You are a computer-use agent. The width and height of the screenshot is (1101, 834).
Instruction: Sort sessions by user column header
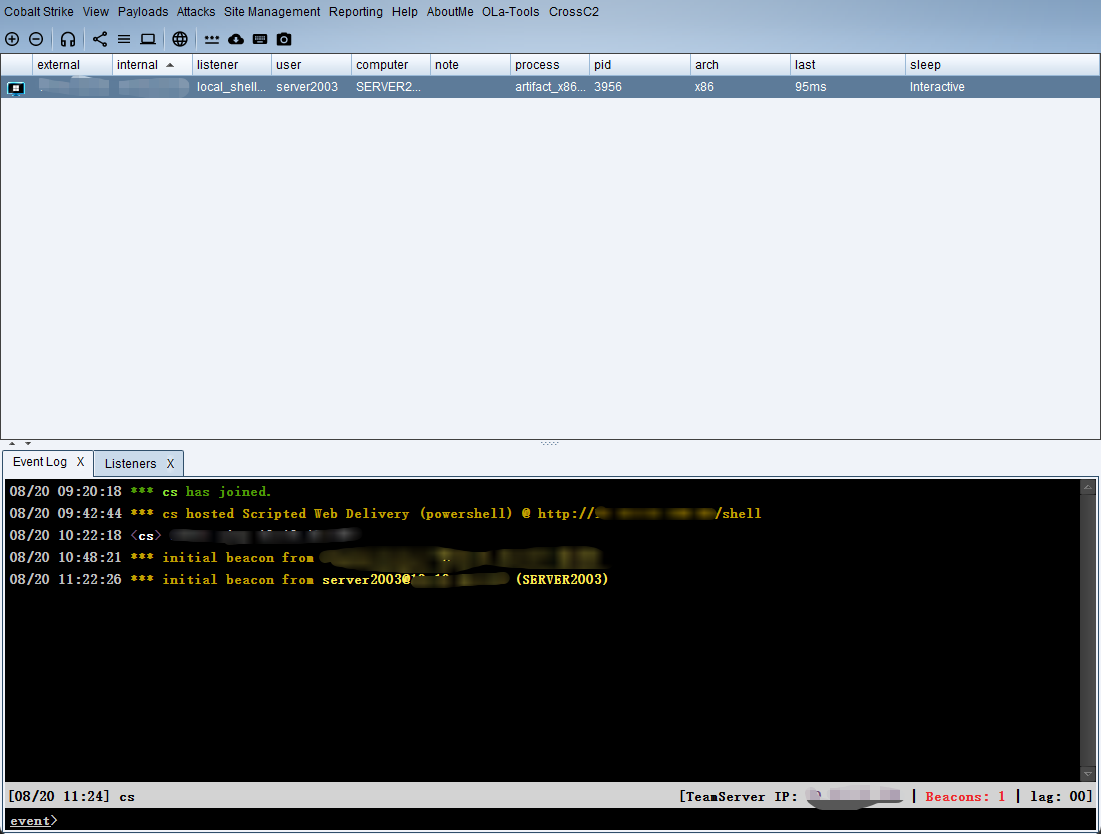click(311, 65)
